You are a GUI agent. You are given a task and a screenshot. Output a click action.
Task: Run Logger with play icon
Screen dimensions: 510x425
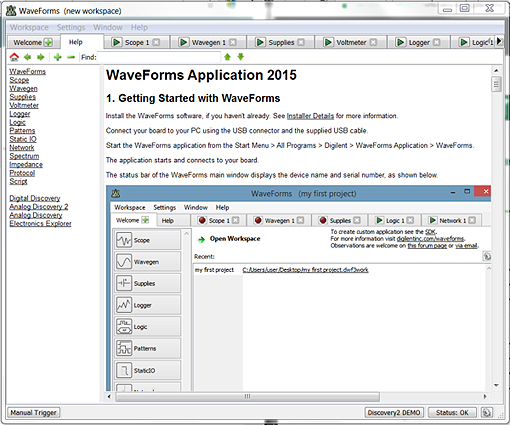400,42
